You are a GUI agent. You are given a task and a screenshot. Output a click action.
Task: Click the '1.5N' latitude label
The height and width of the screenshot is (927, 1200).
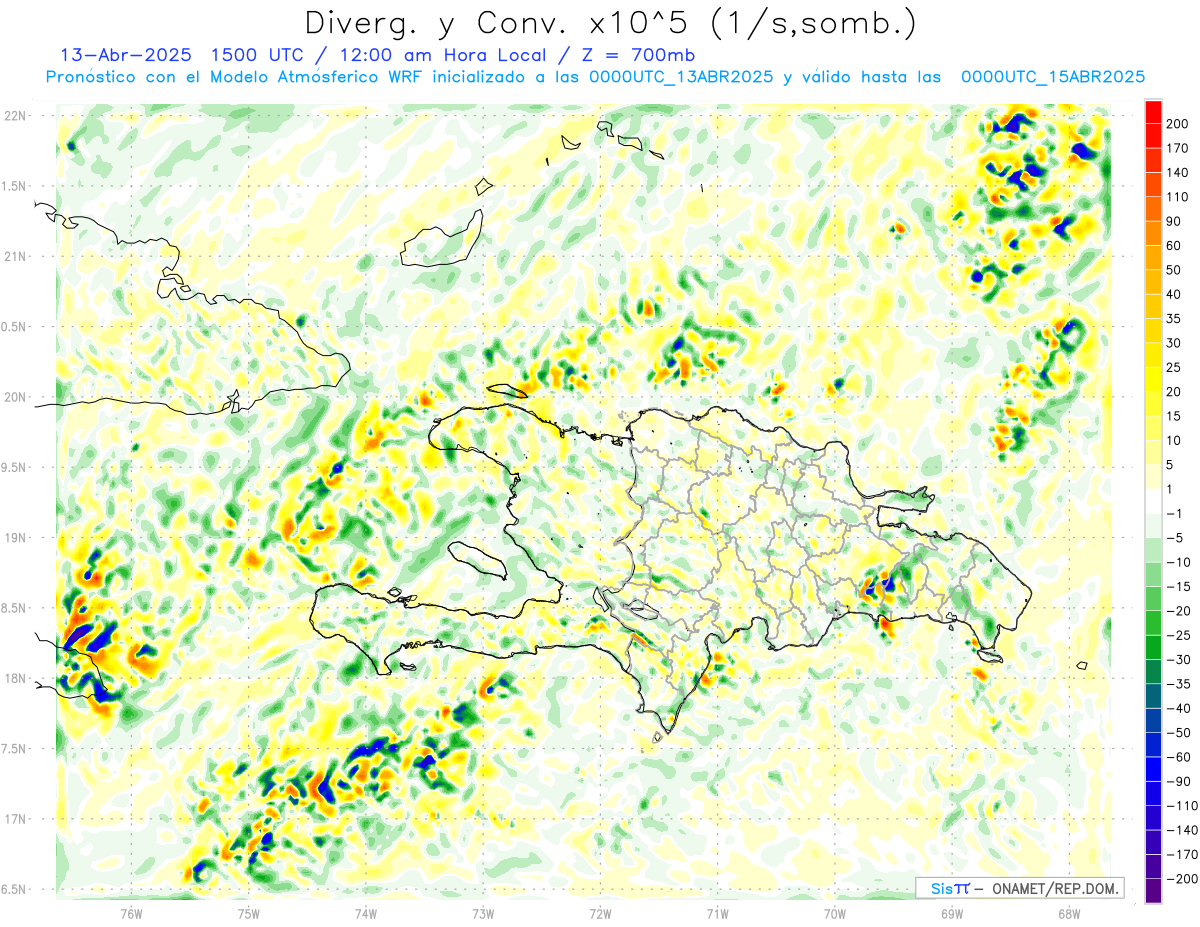click(14, 186)
